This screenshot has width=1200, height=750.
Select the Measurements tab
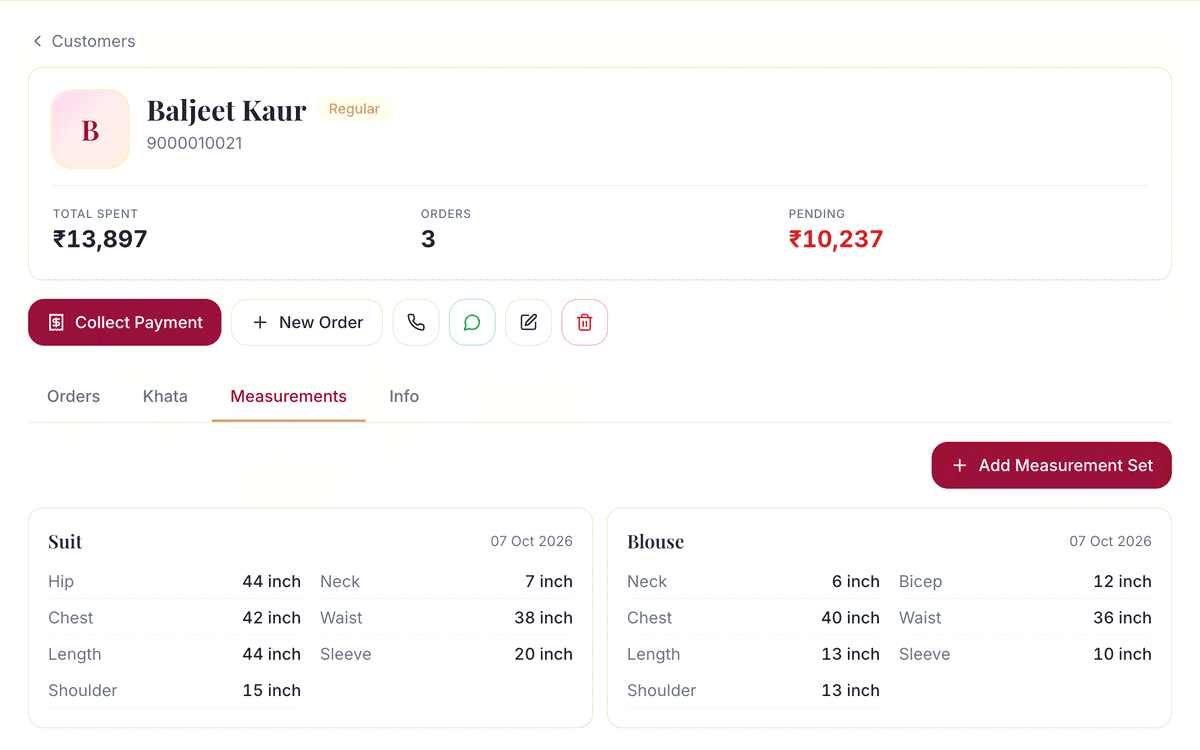point(289,396)
